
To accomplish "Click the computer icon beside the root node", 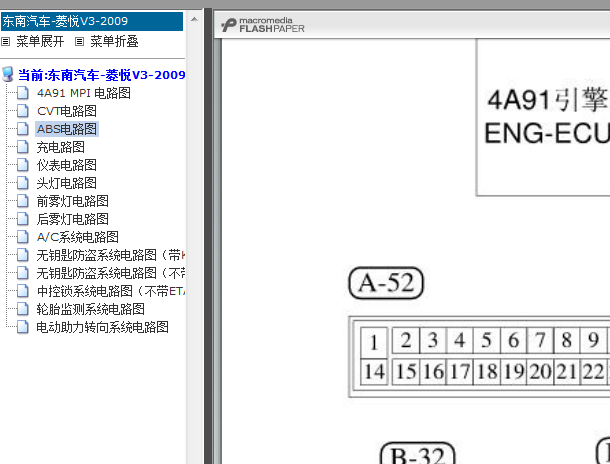I will click(x=8, y=74).
